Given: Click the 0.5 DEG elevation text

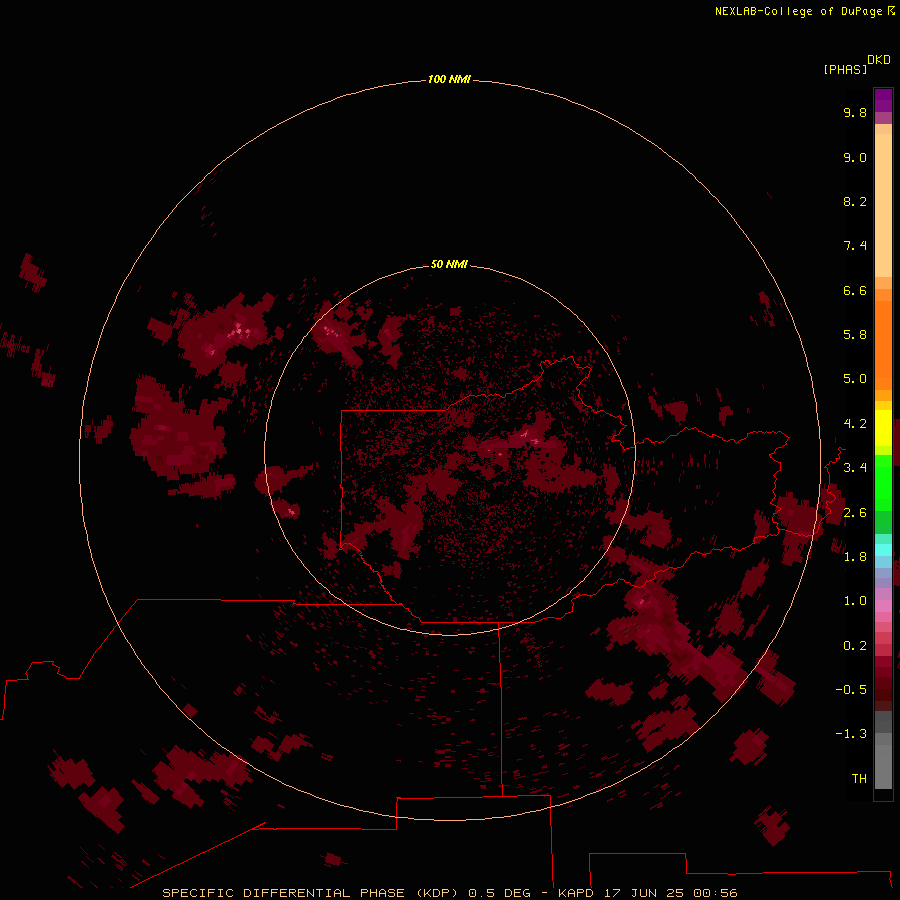Looking at the screenshot, I should (499, 893).
